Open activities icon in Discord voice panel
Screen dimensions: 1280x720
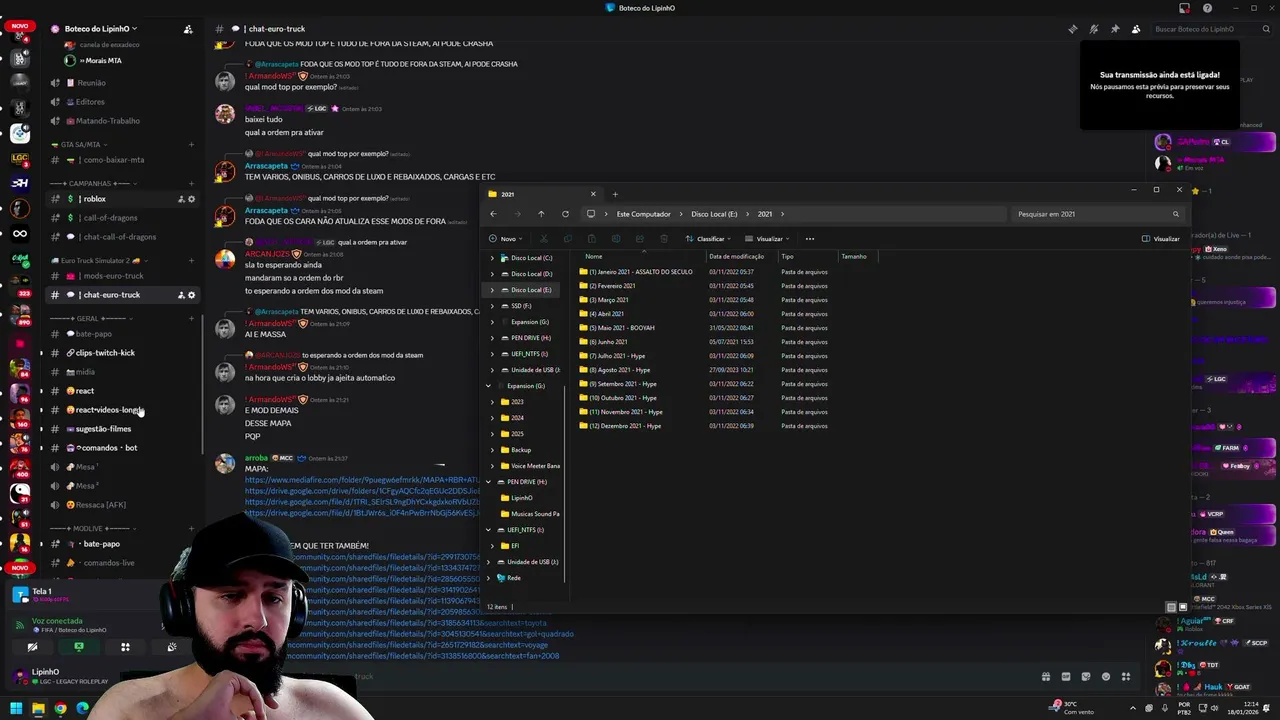coord(125,647)
